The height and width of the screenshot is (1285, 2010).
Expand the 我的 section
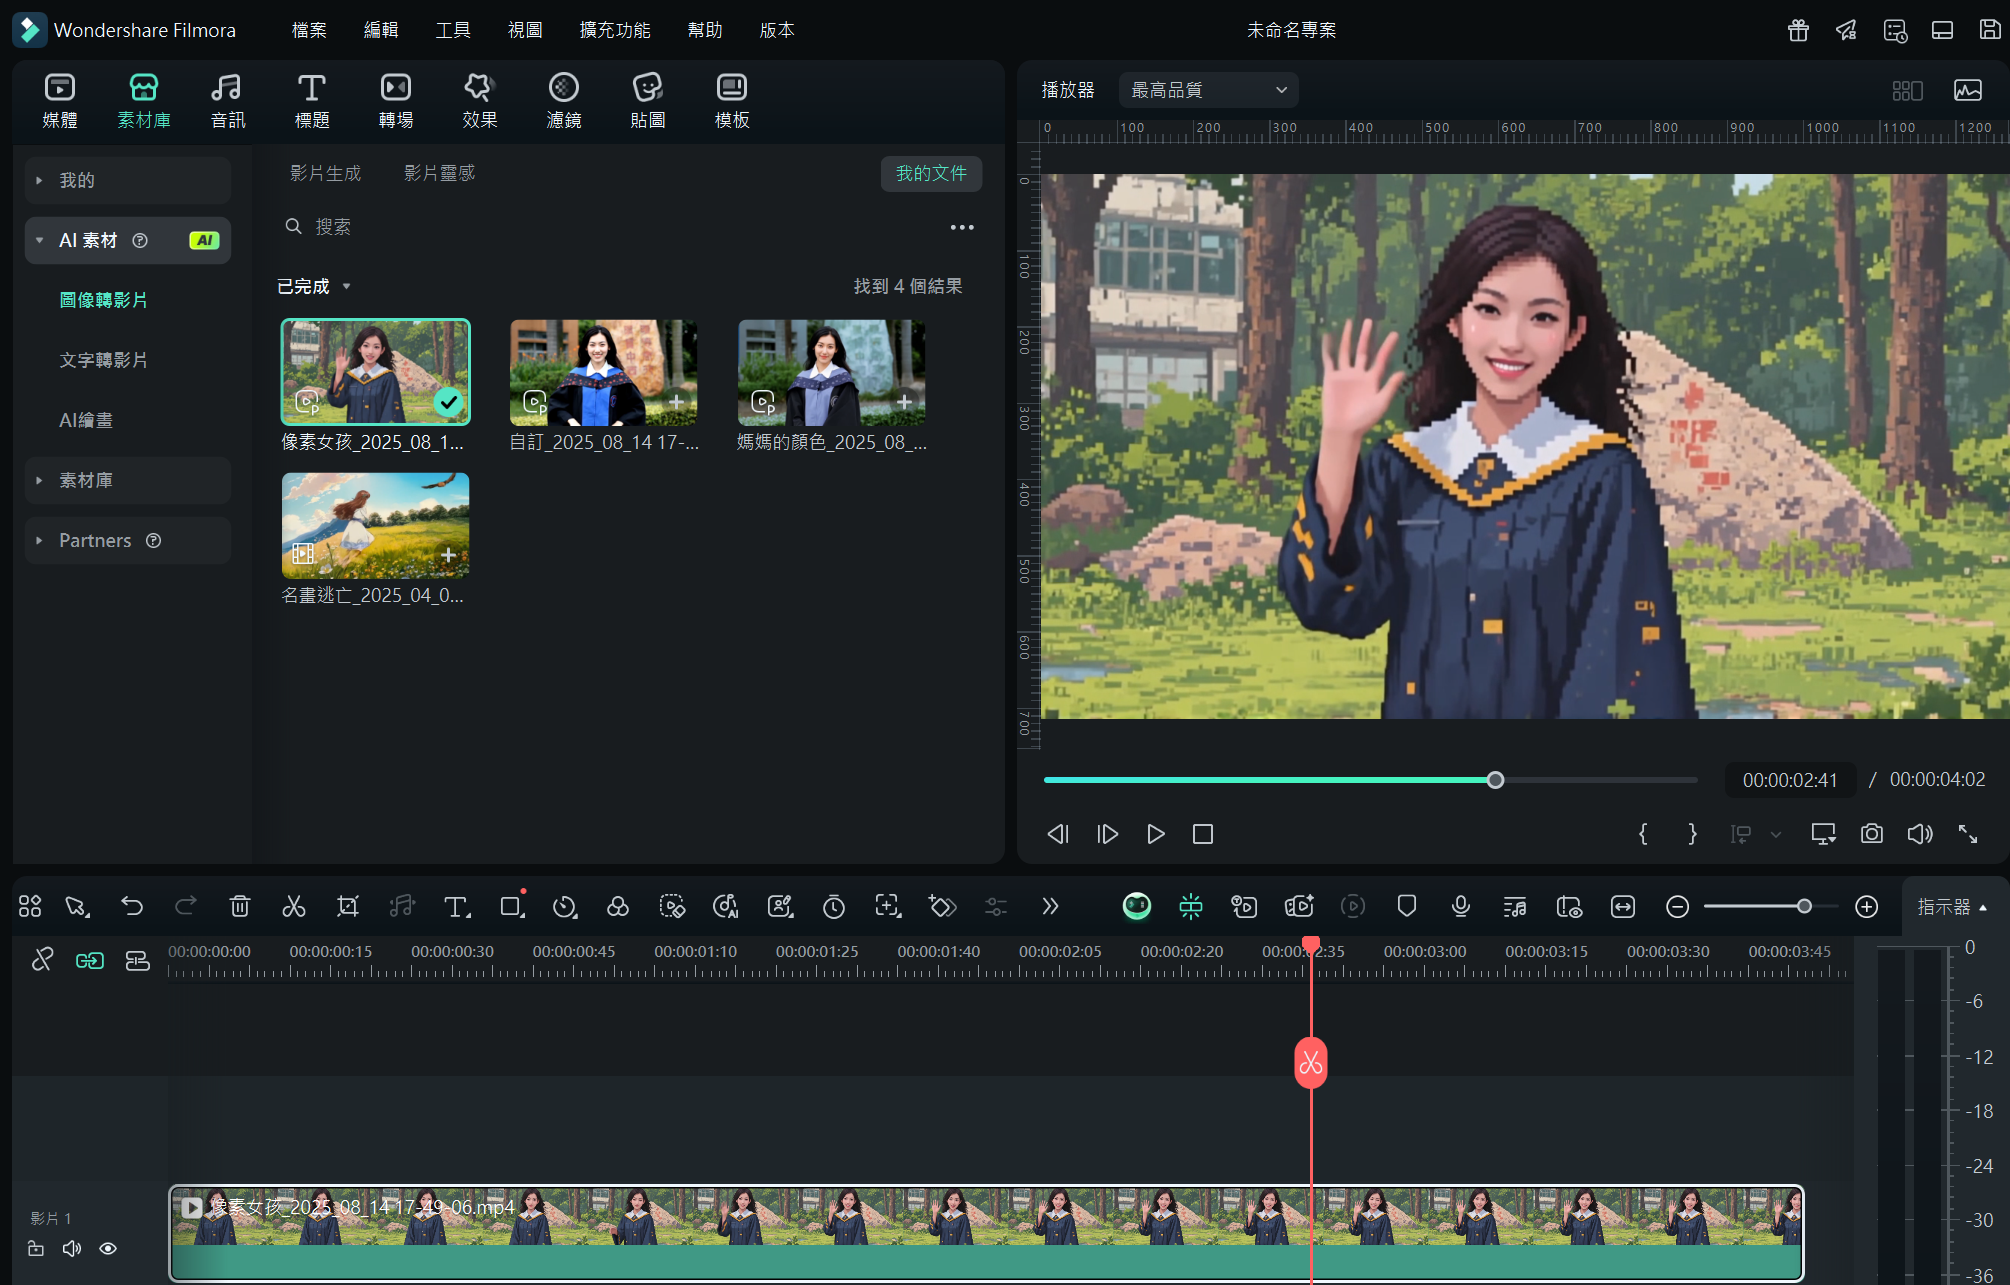point(128,181)
